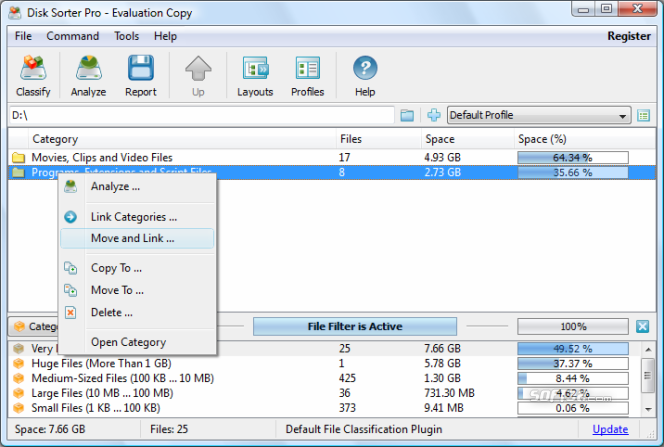The image size is (664, 447).
Task: Choose Delete ... in context menu
Action: point(137,312)
